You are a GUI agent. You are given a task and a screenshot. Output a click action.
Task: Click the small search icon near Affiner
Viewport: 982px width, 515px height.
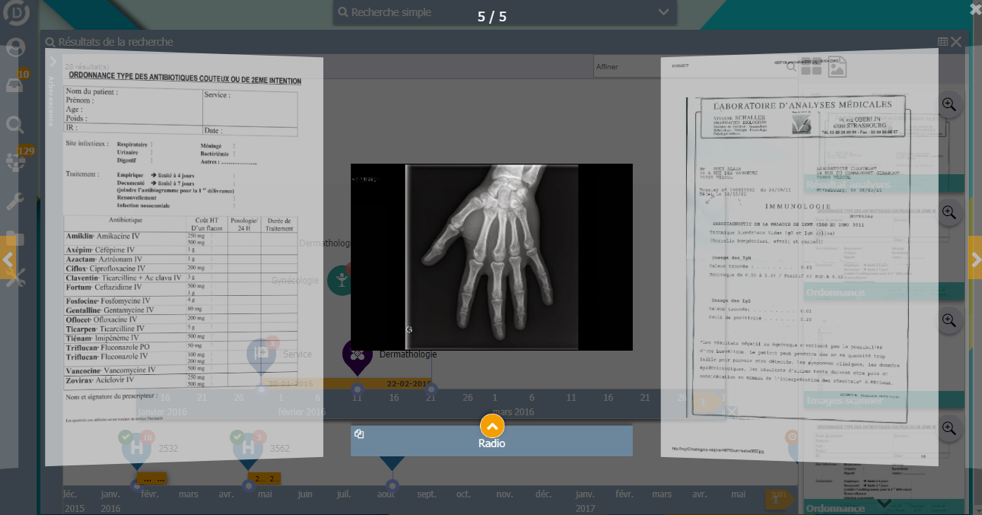coord(791,66)
